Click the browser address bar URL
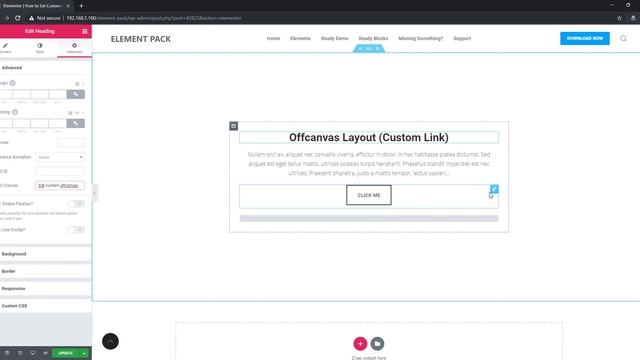This screenshot has width=640, height=360. [153, 18]
